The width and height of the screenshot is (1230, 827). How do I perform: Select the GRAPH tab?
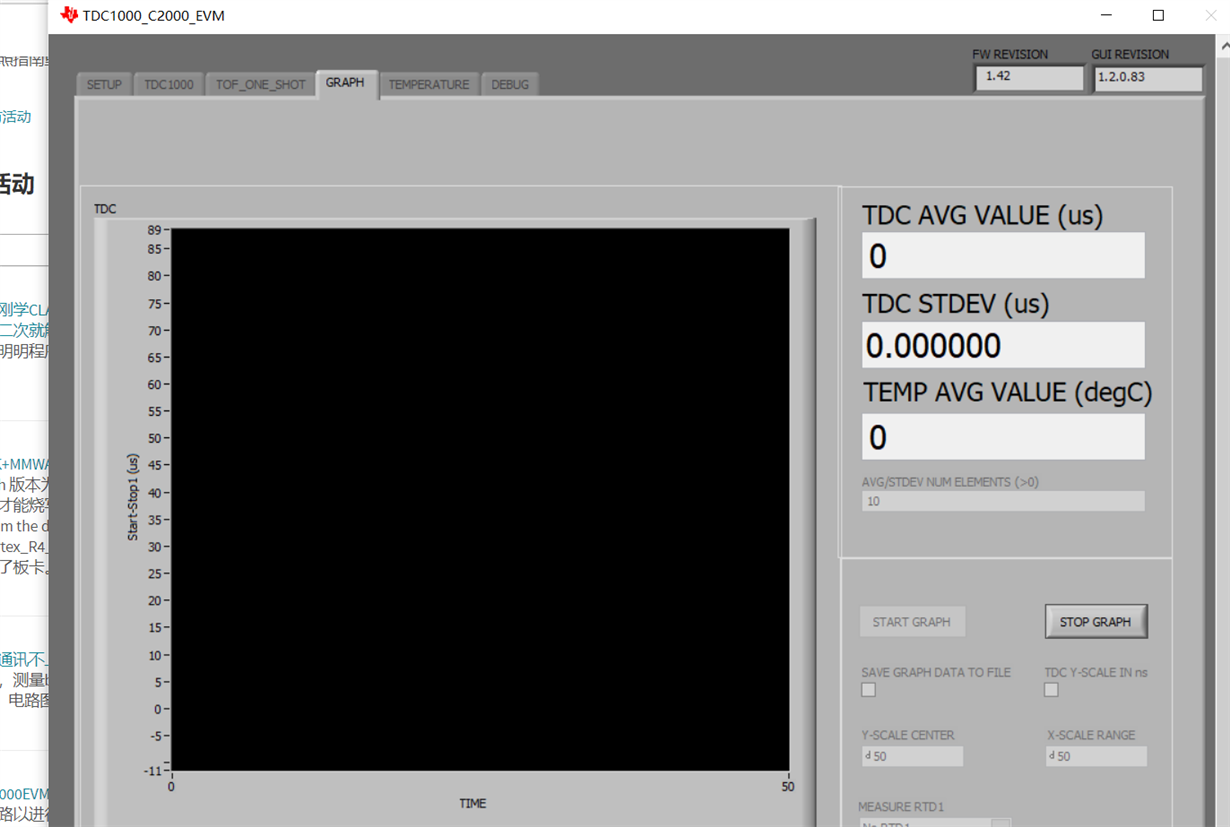click(x=346, y=83)
